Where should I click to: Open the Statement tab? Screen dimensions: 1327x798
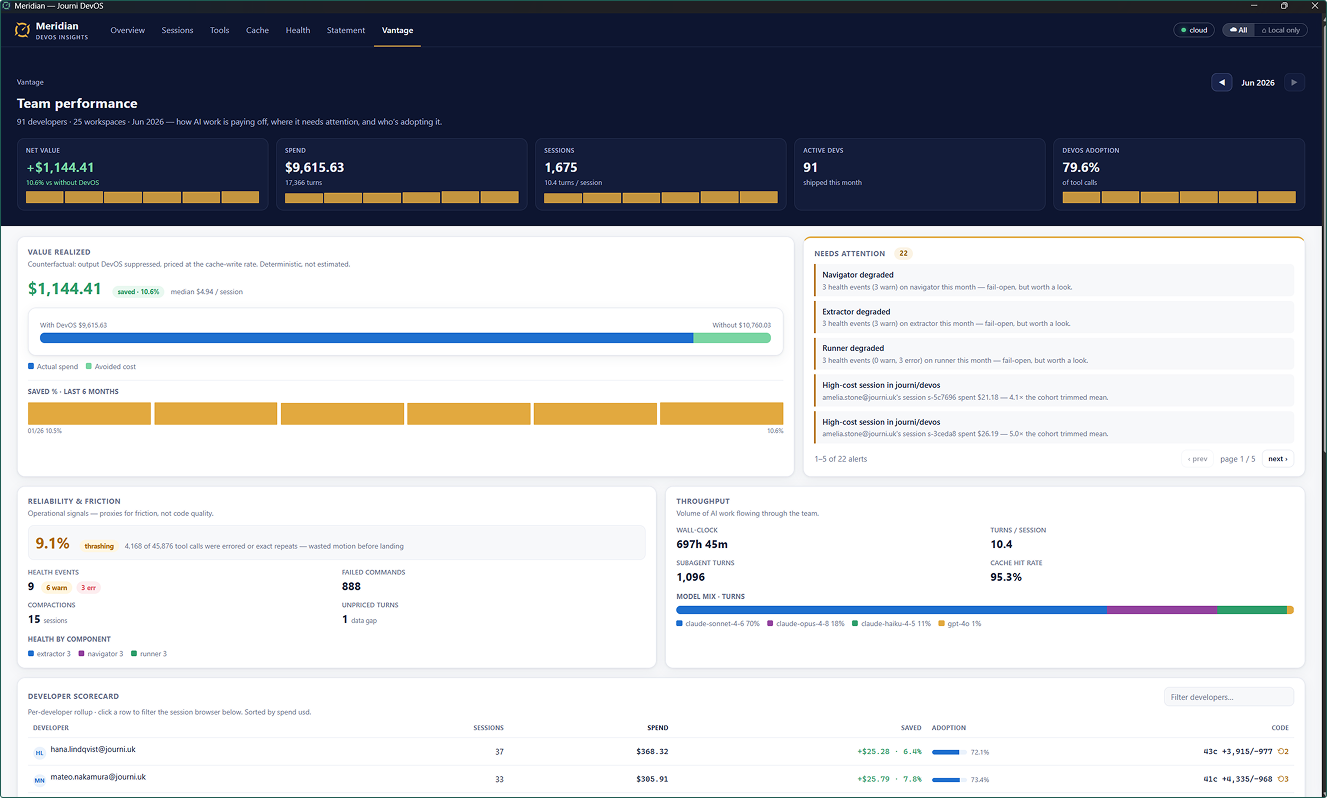click(x=346, y=30)
